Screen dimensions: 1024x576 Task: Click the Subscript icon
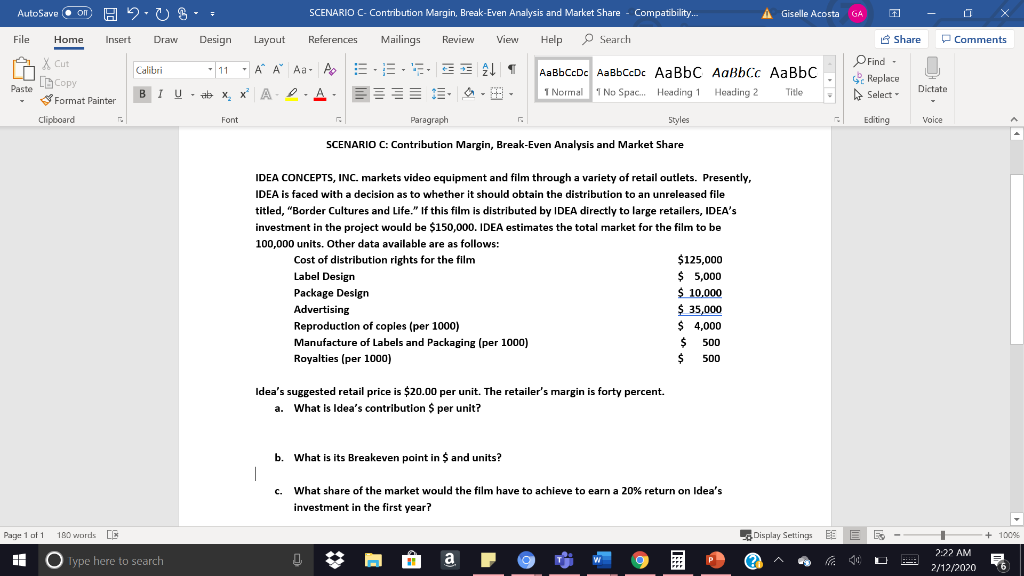click(x=226, y=93)
